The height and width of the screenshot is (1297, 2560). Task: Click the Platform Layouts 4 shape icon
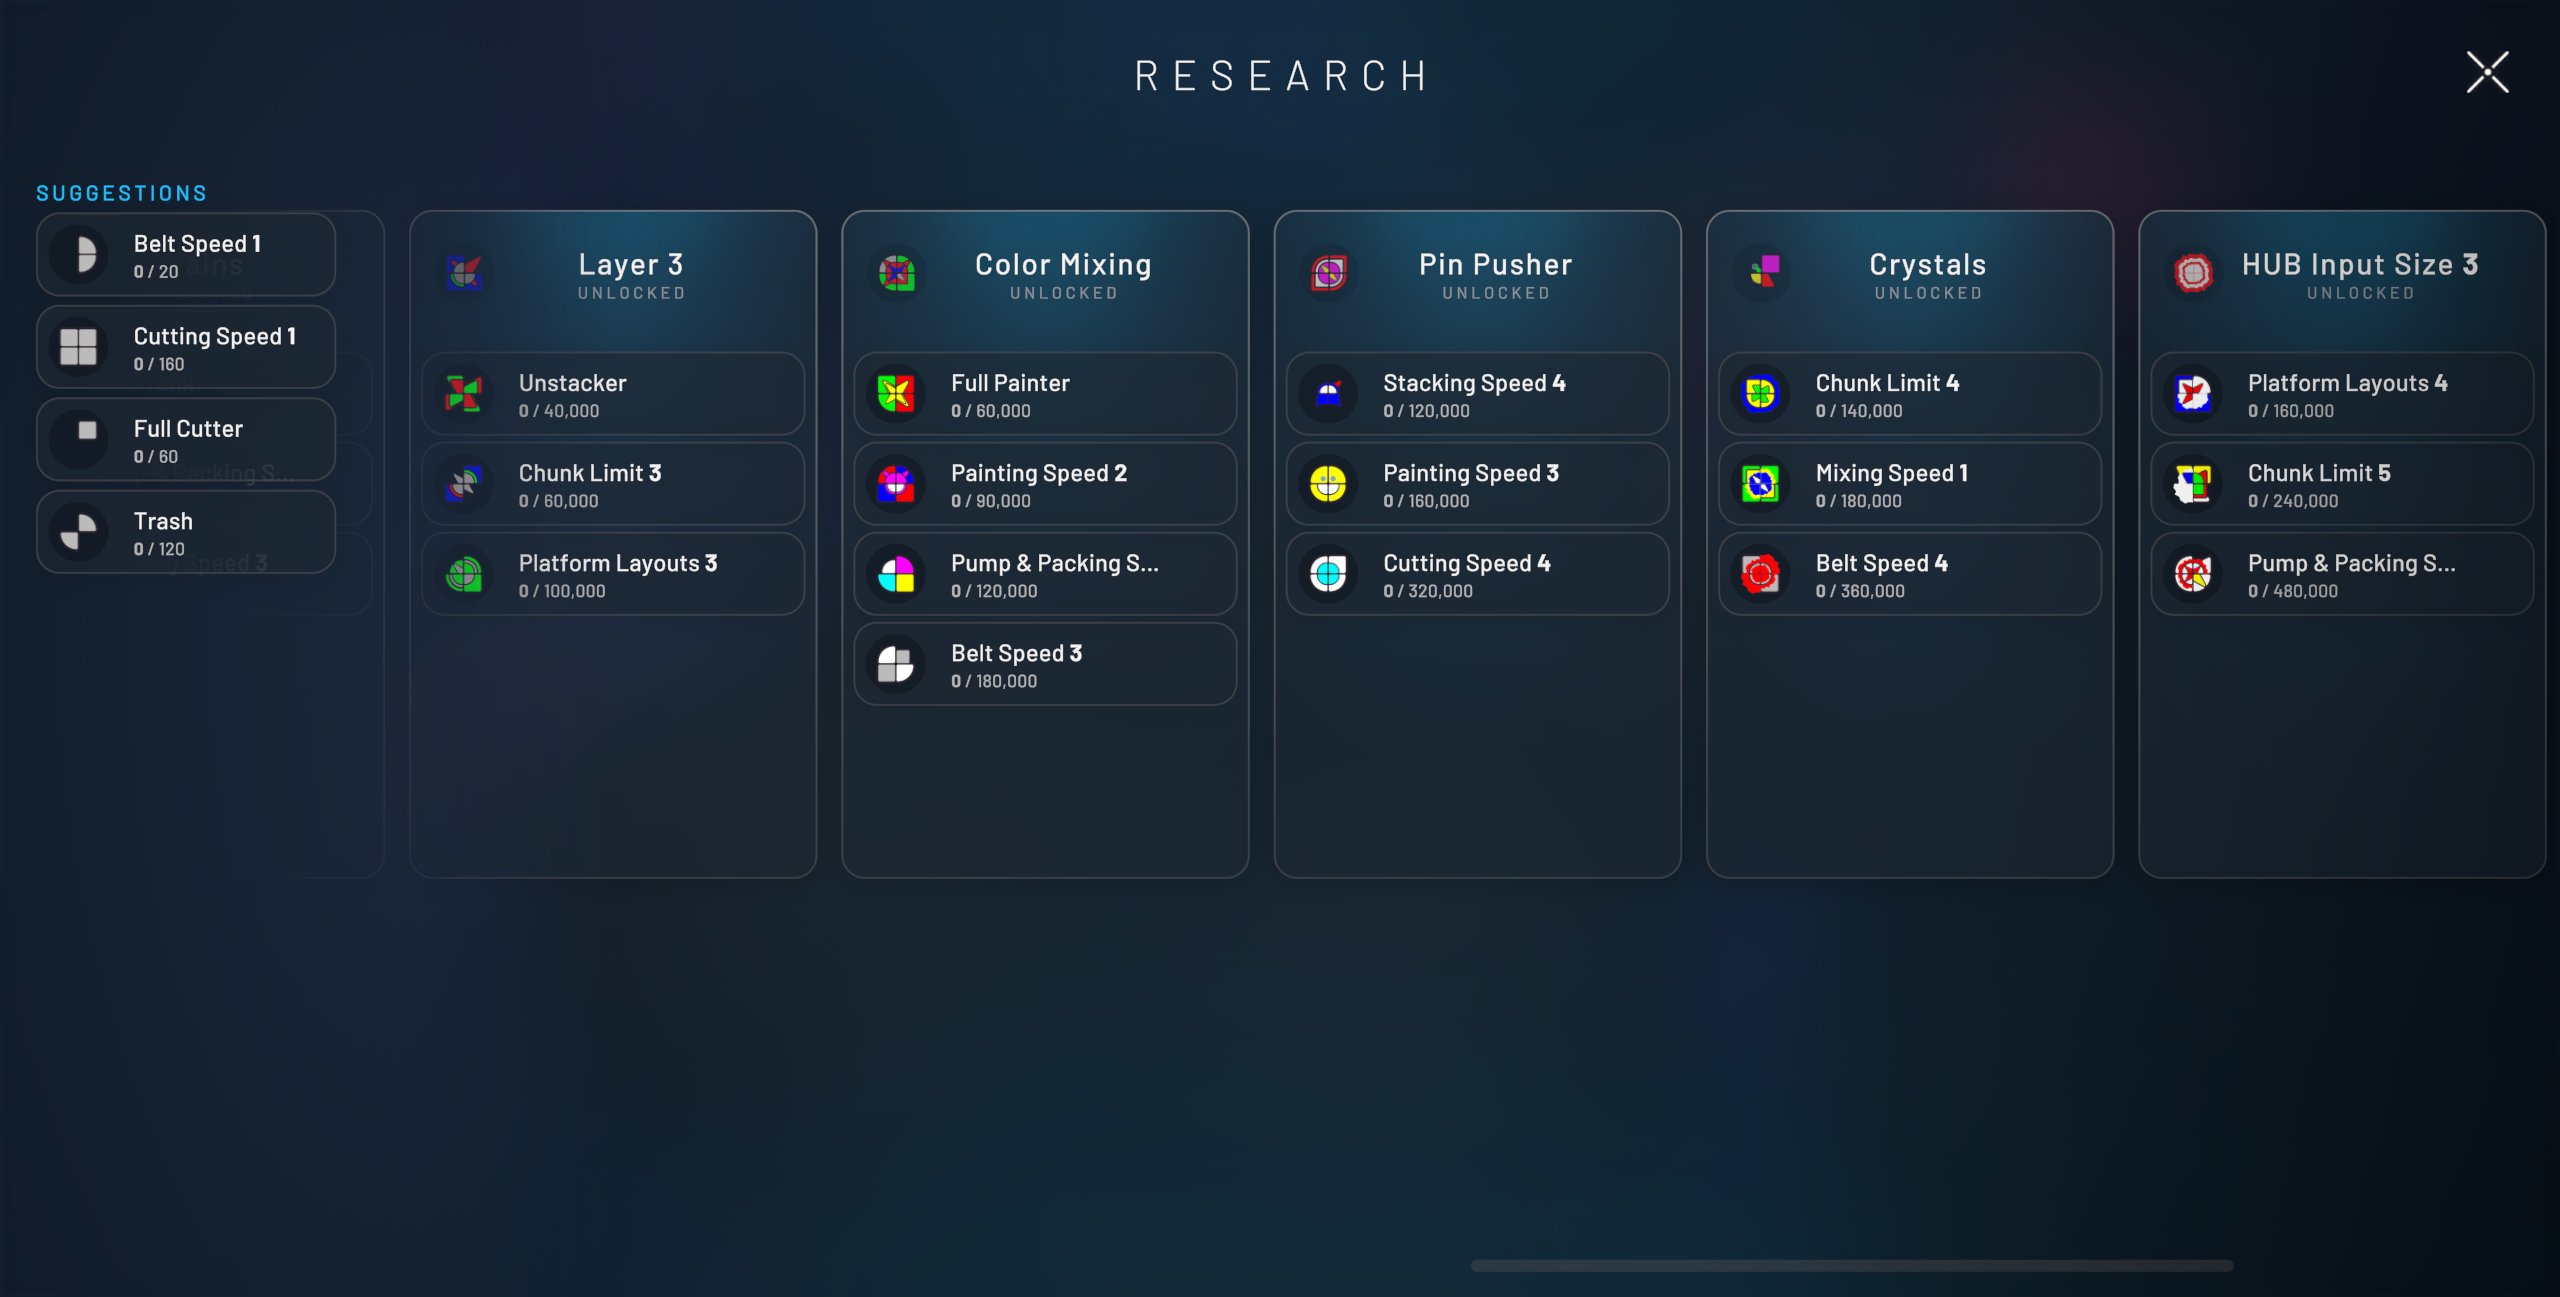2193,394
